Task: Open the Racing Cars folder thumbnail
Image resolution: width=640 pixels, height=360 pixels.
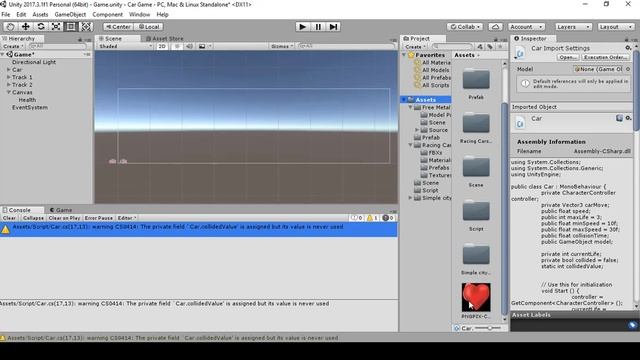Action: 476,123
